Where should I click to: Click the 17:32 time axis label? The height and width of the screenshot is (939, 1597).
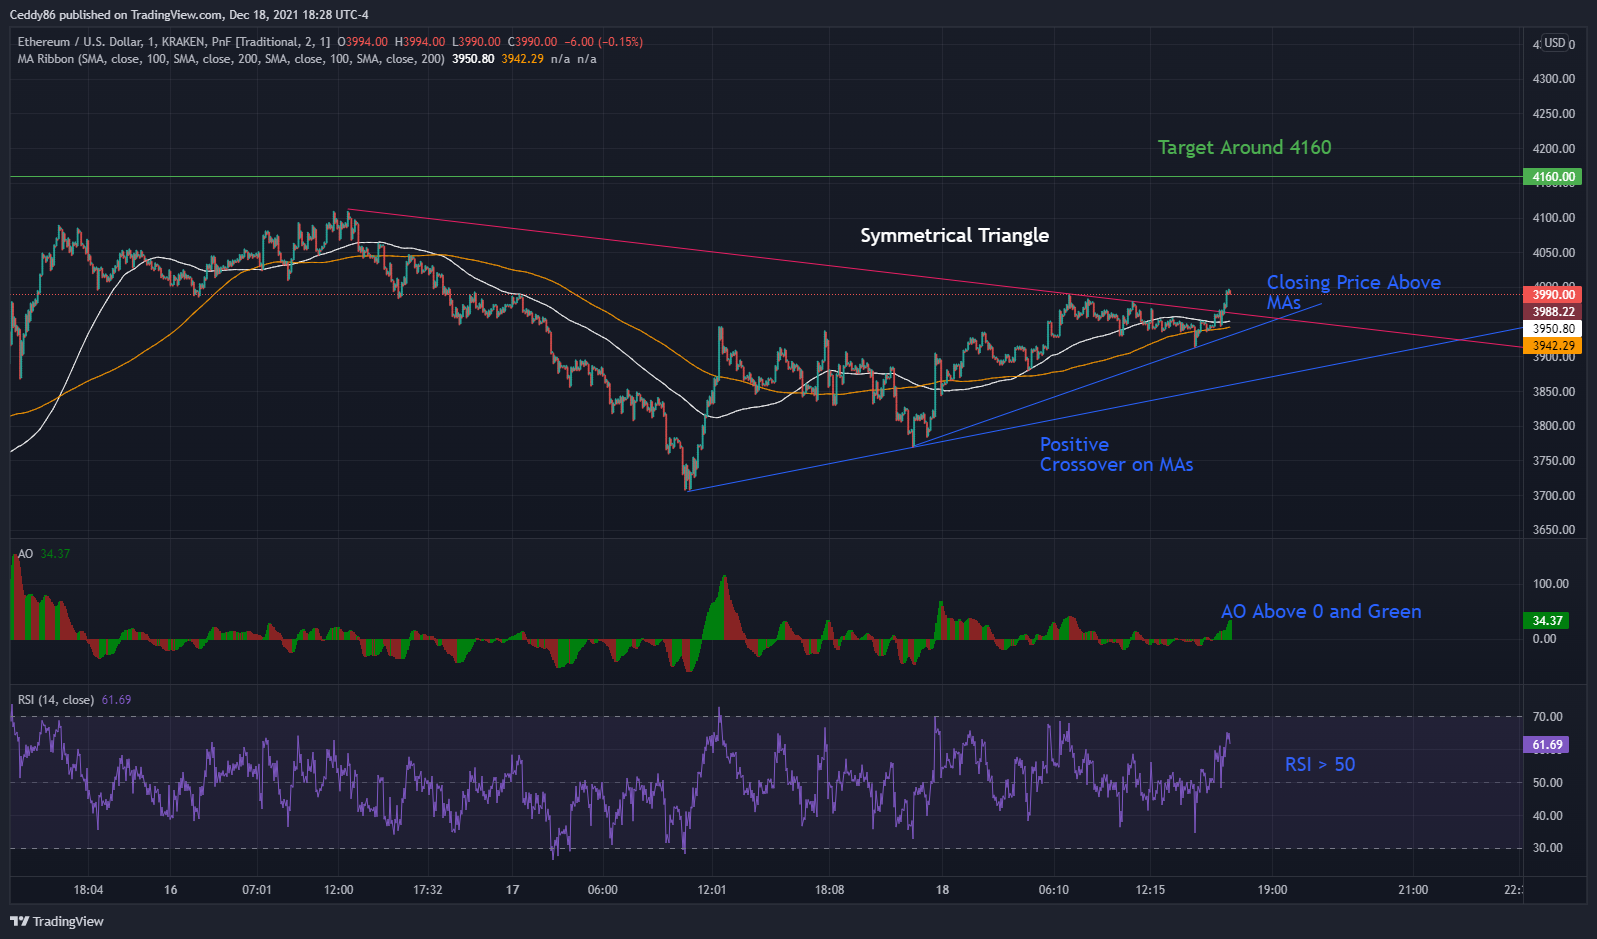(428, 890)
